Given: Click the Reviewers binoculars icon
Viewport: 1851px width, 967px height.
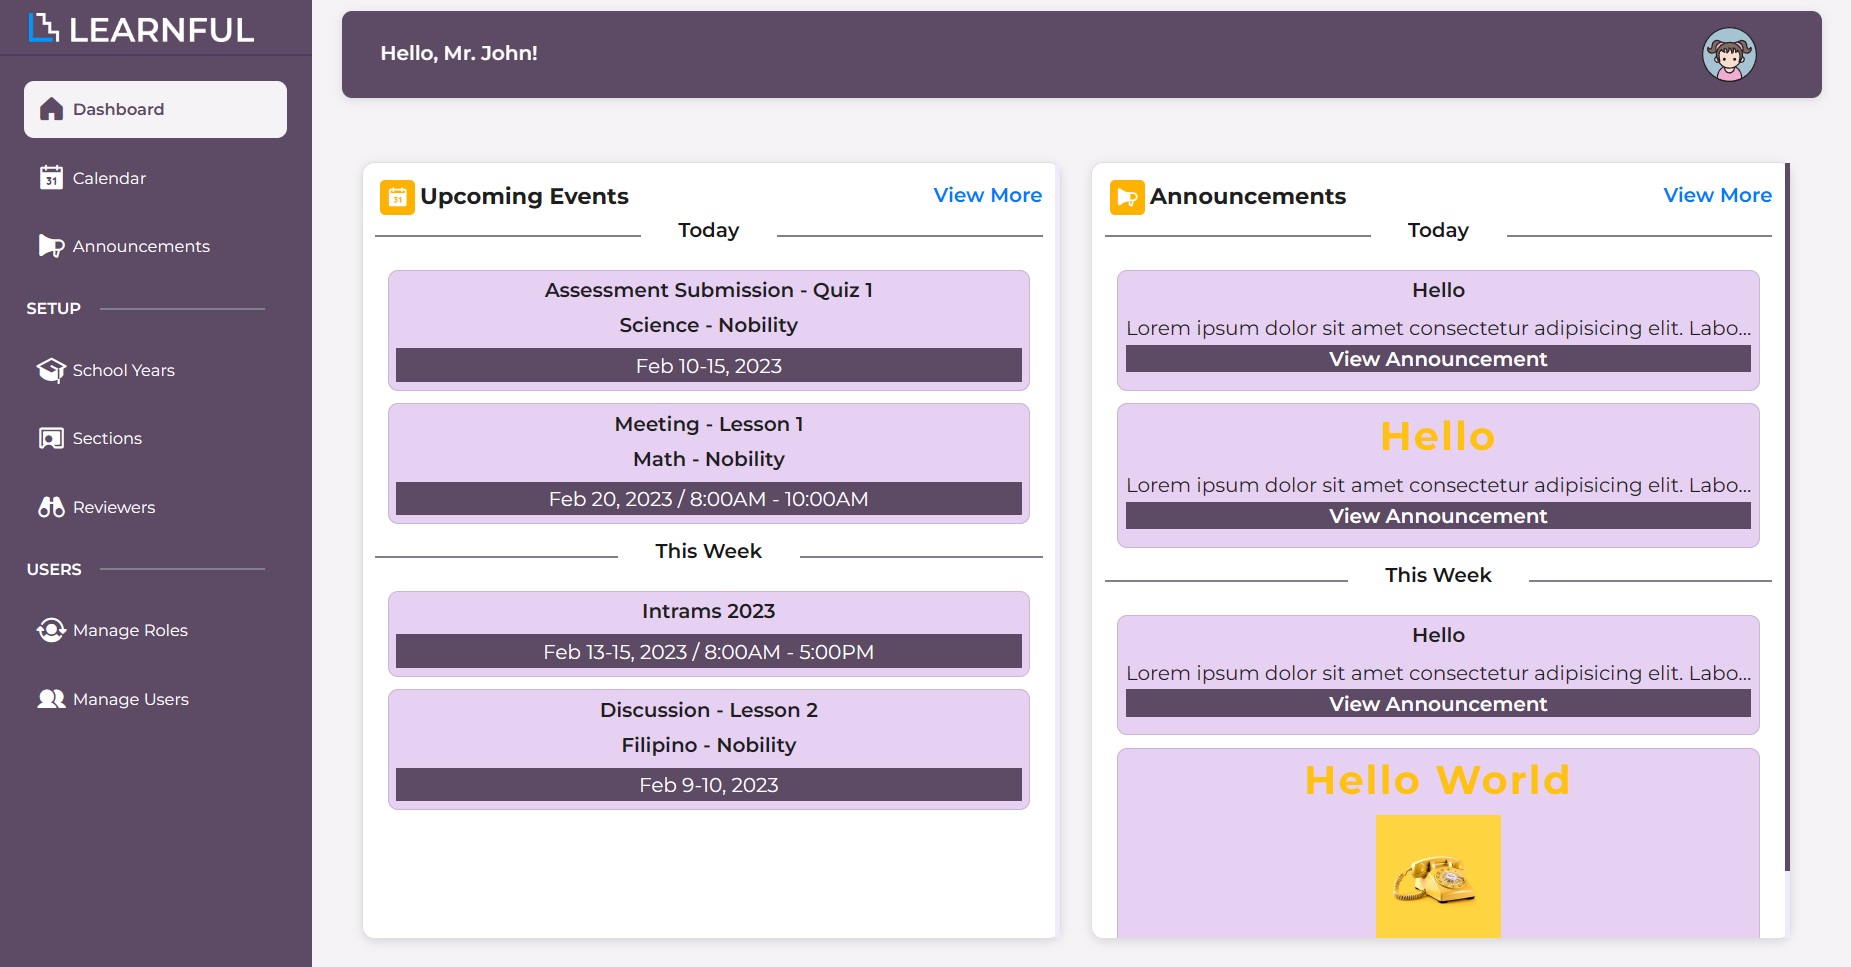Looking at the screenshot, I should point(51,507).
